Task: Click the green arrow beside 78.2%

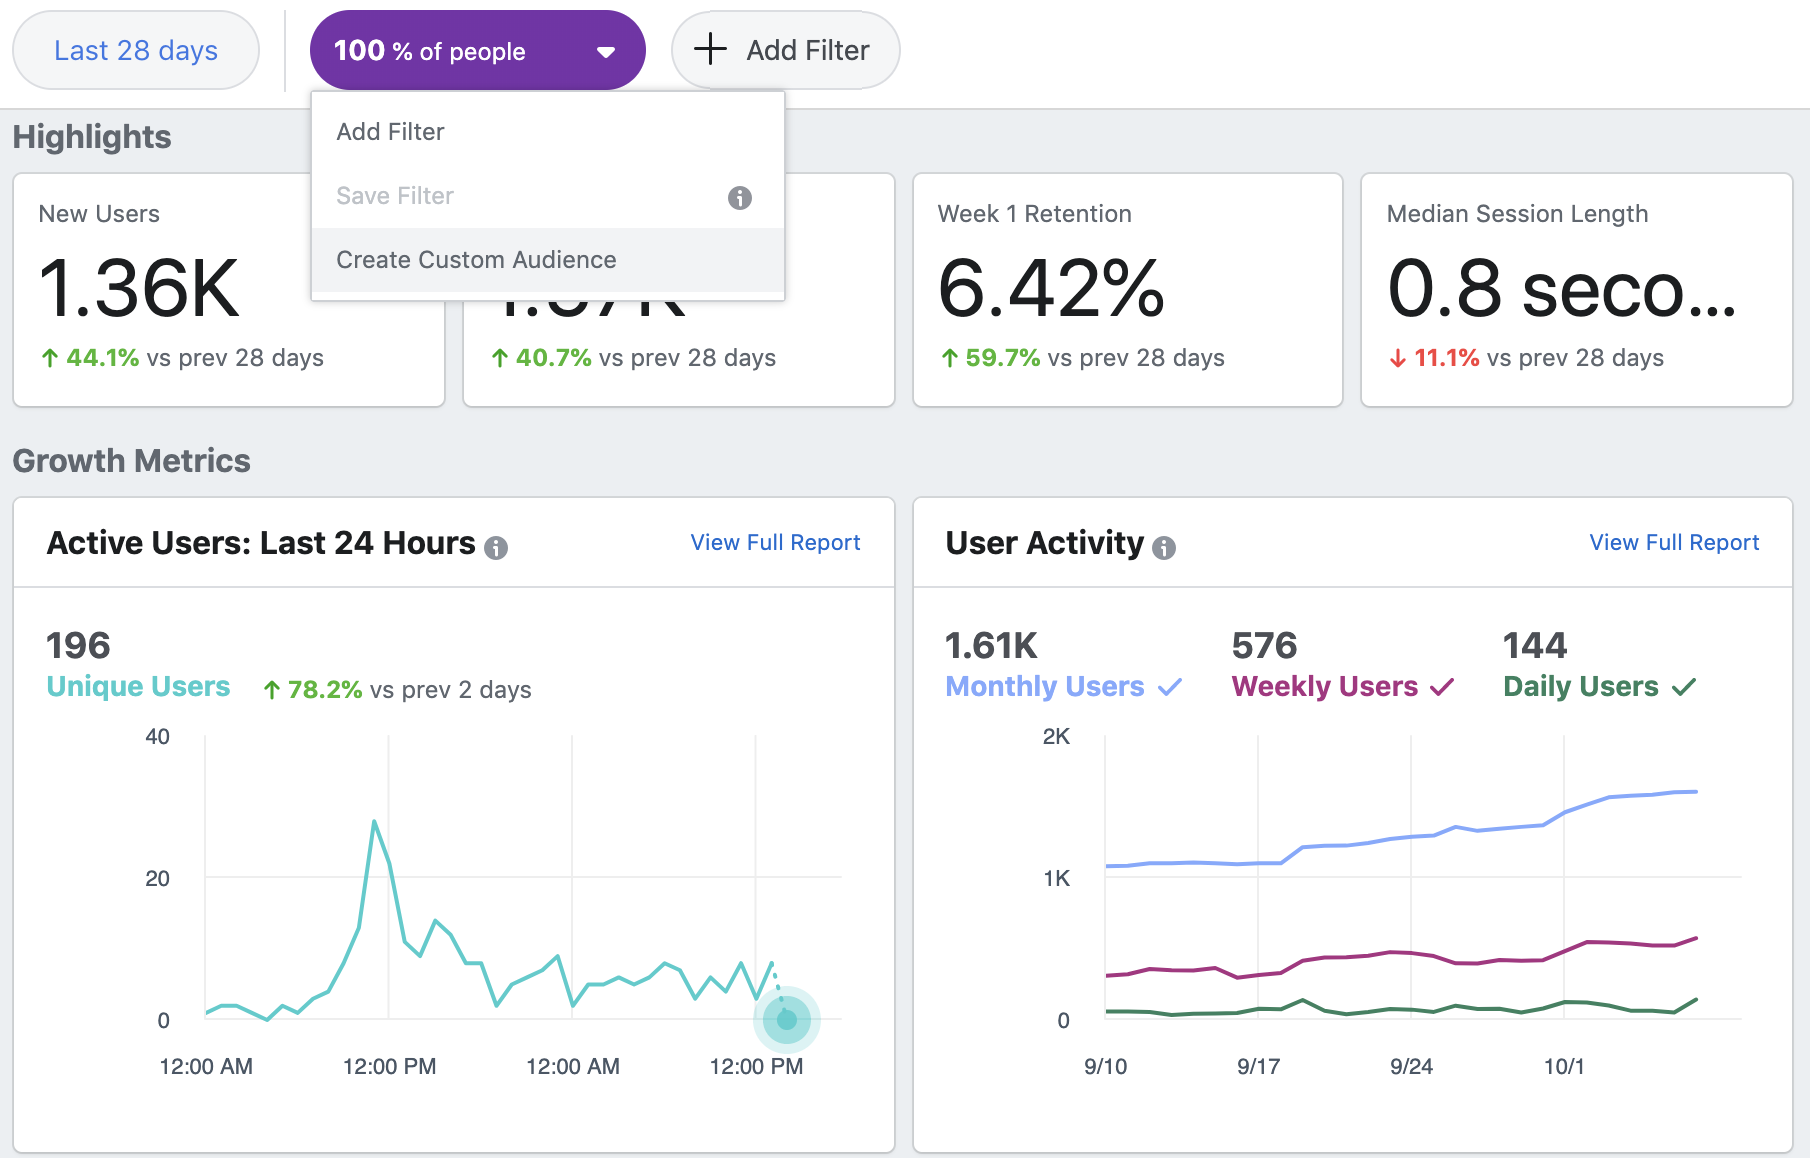Action: (271, 689)
